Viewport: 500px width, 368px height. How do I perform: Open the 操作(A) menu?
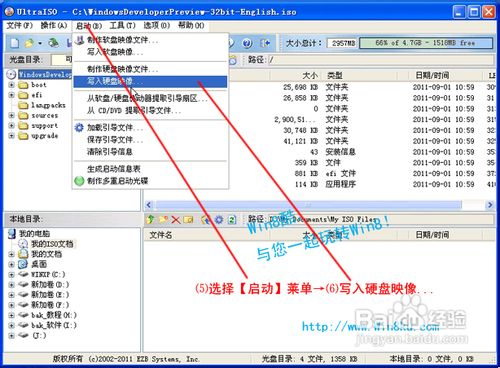[54, 26]
